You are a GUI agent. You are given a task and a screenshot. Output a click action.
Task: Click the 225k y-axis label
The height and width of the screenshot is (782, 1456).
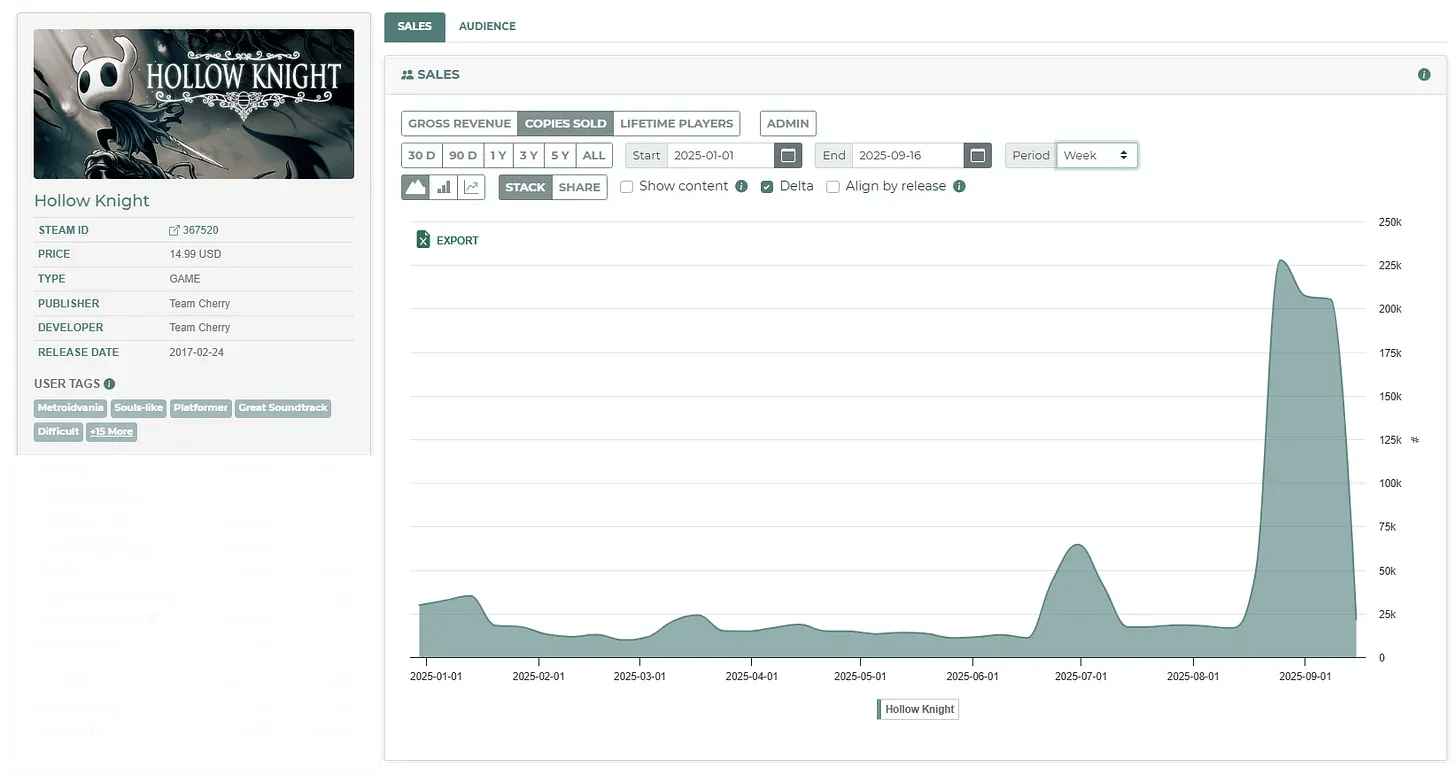(x=1390, y=266)
